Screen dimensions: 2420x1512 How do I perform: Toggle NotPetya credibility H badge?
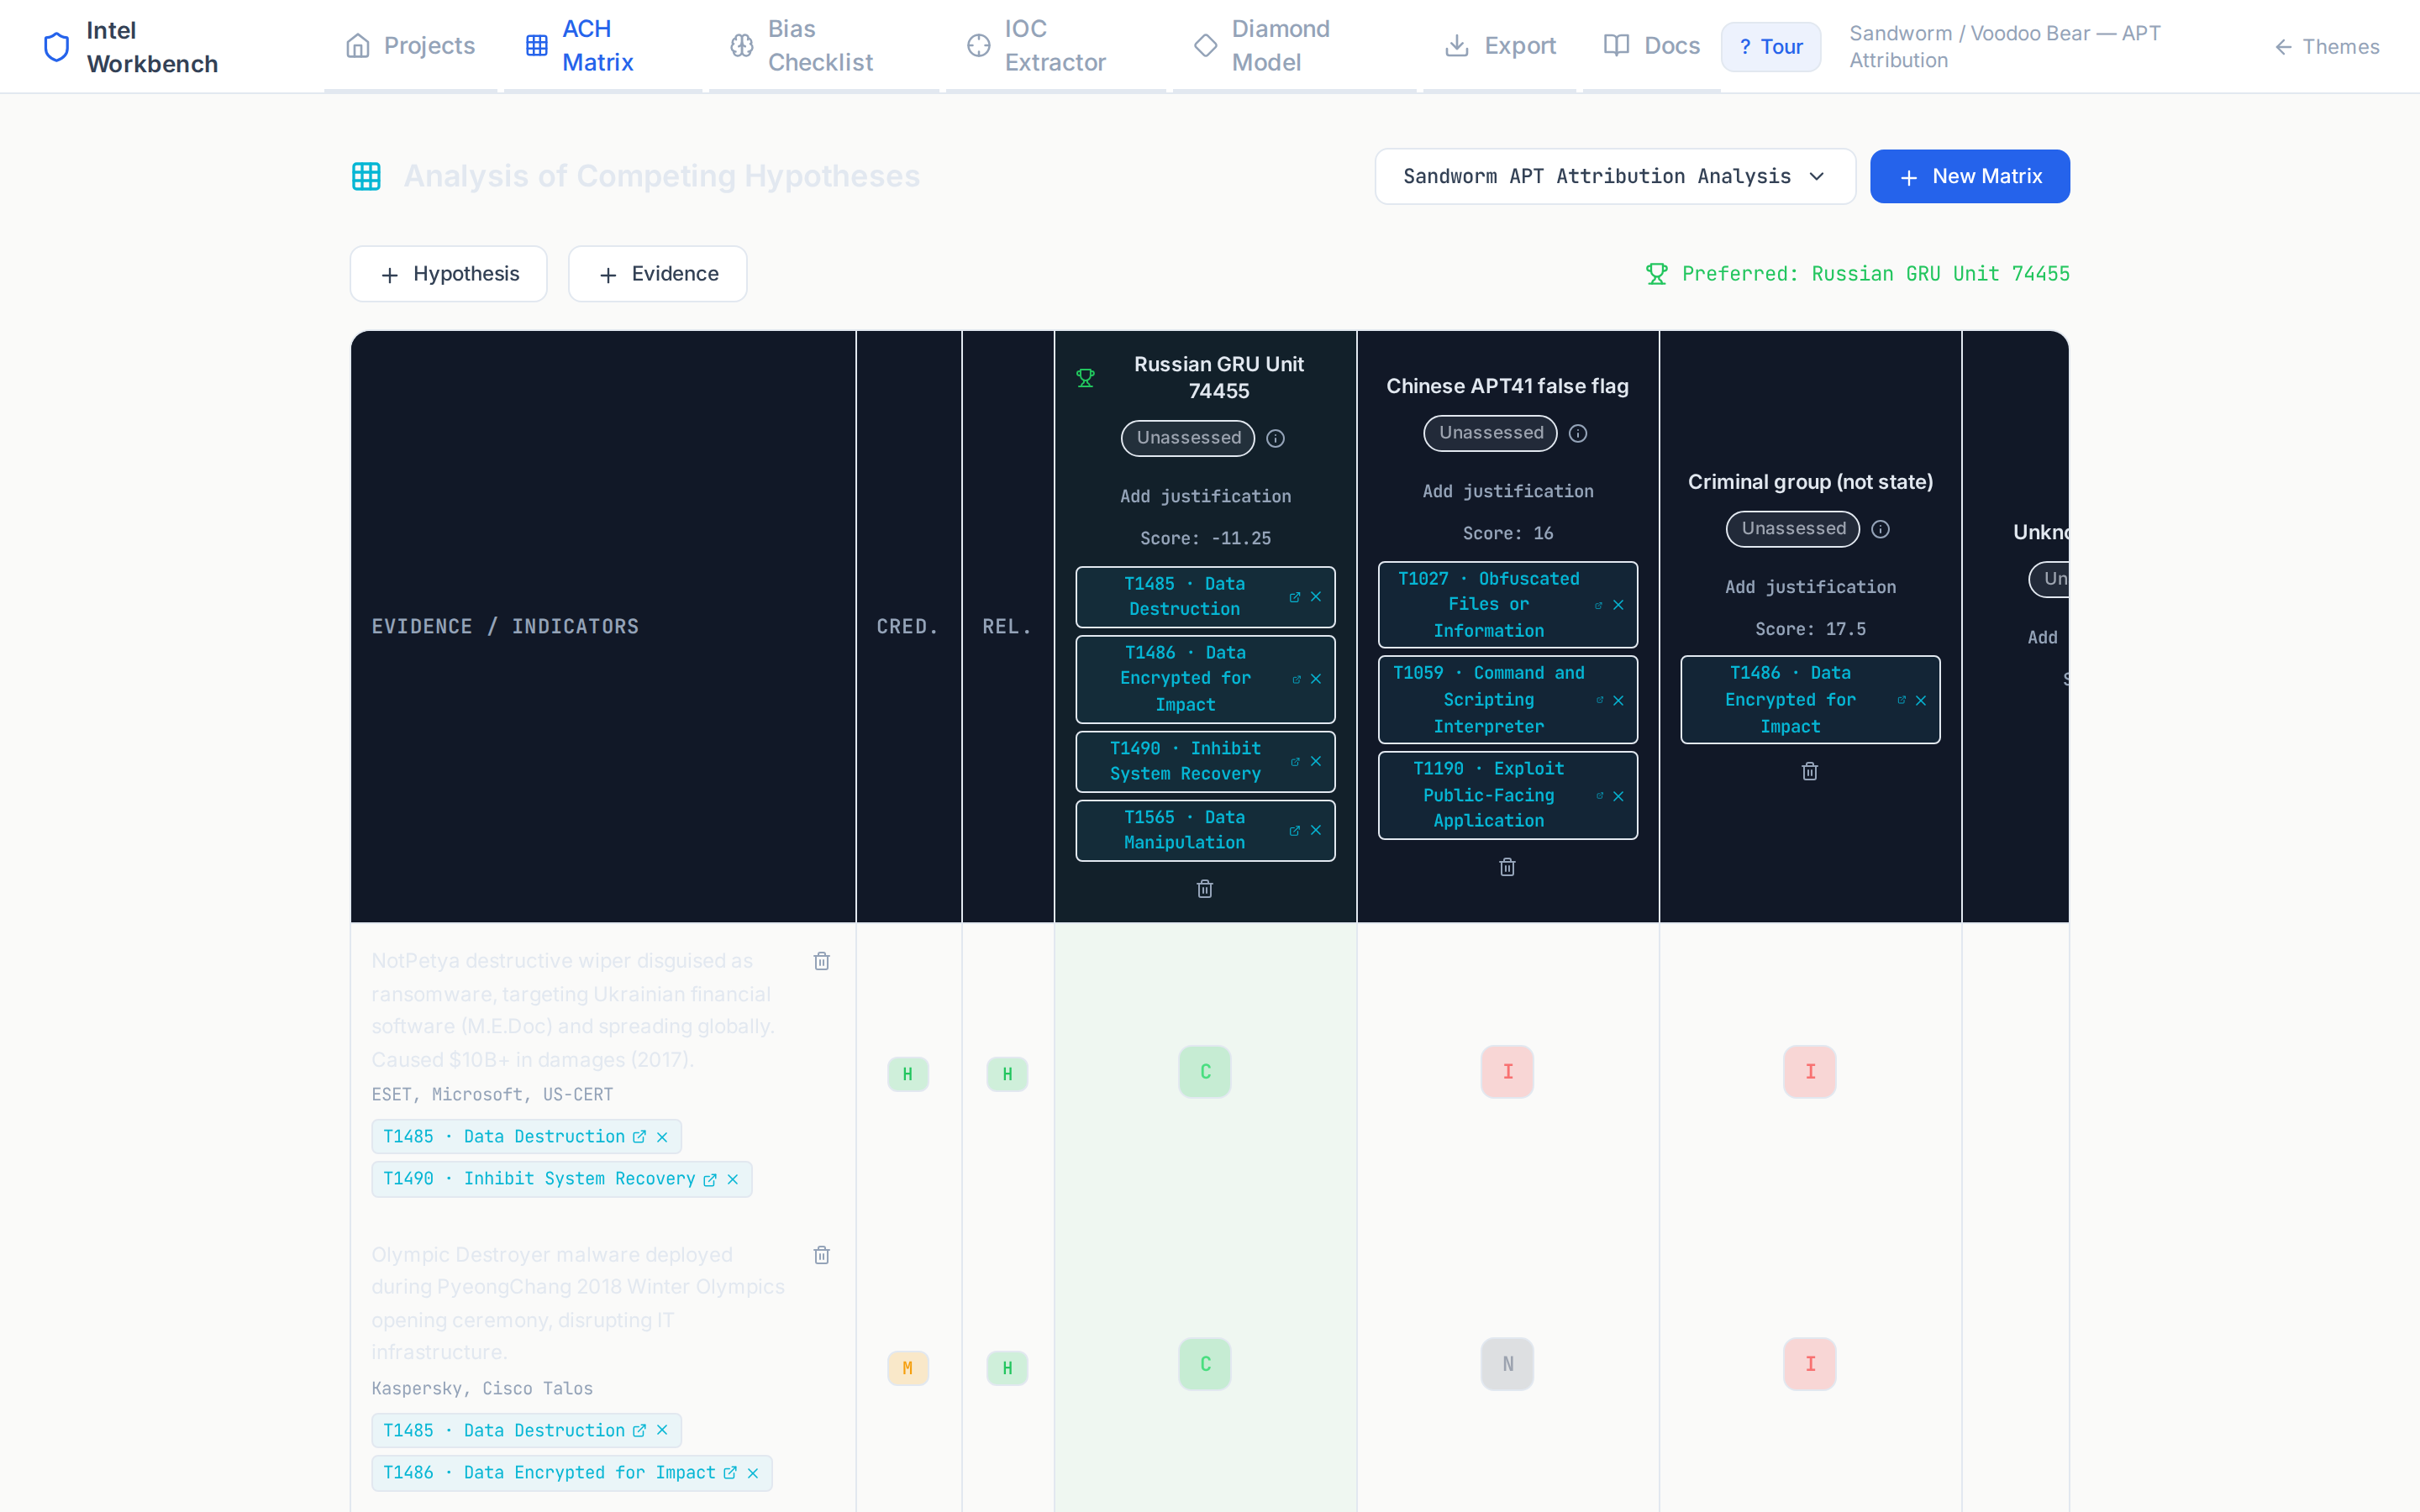pyautogui.click(x=908, y=1074)
